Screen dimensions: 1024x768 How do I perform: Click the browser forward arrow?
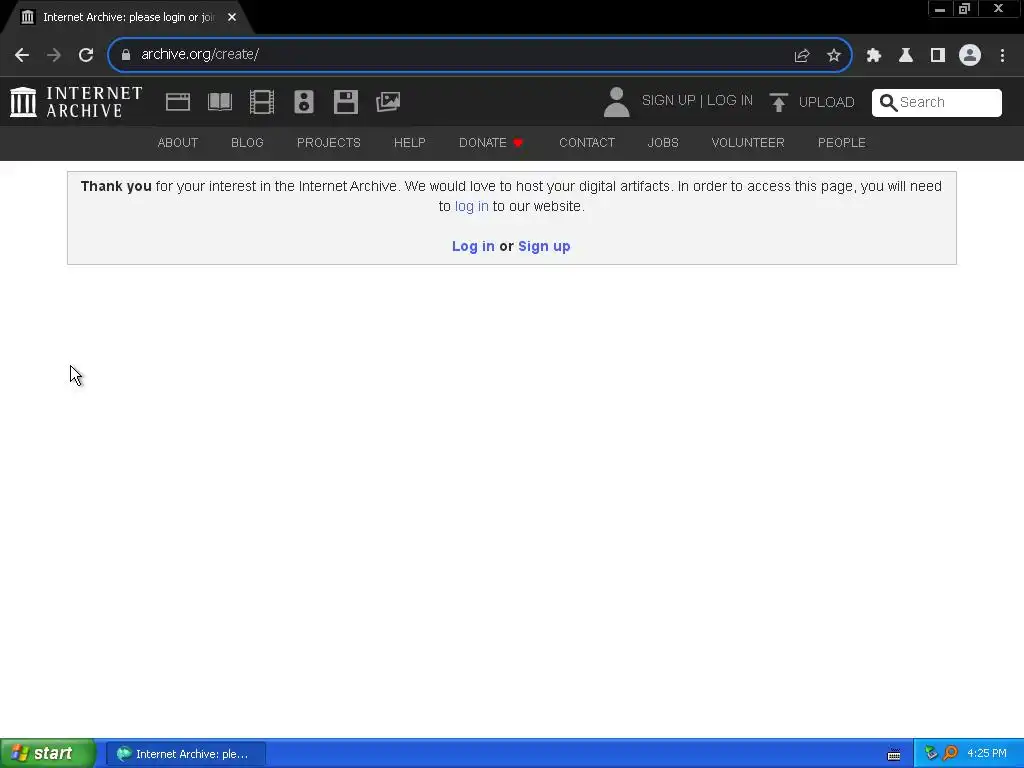pos(54,55)
